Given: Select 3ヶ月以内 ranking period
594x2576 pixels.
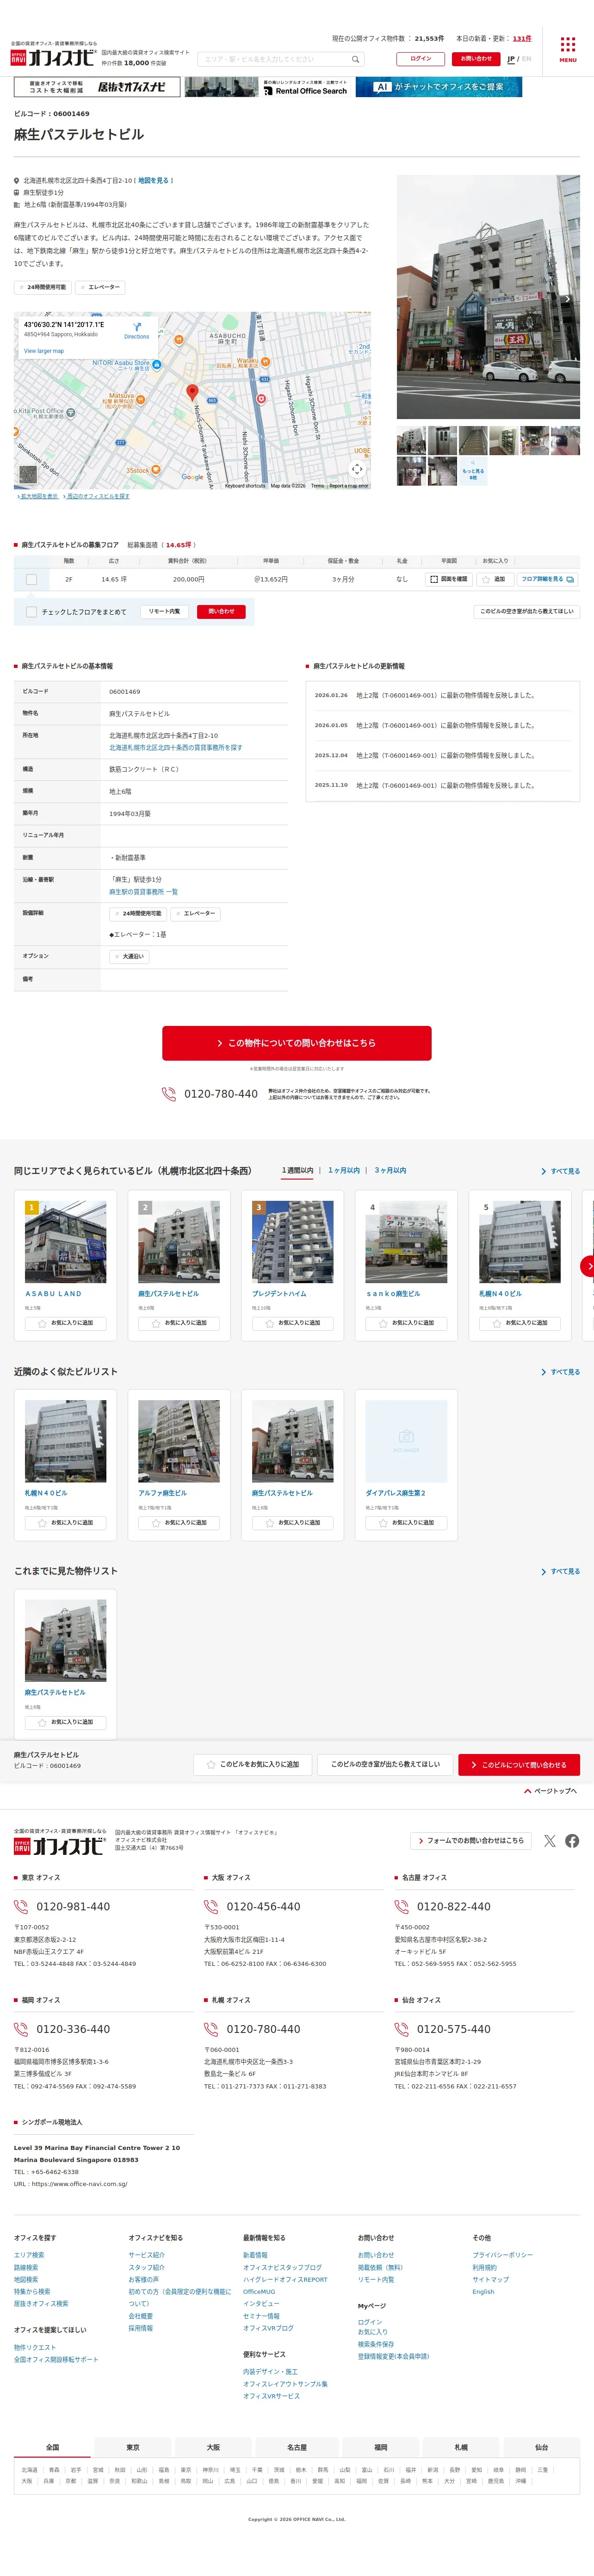Looking at the screenshot, I should tap(390, 1170).
